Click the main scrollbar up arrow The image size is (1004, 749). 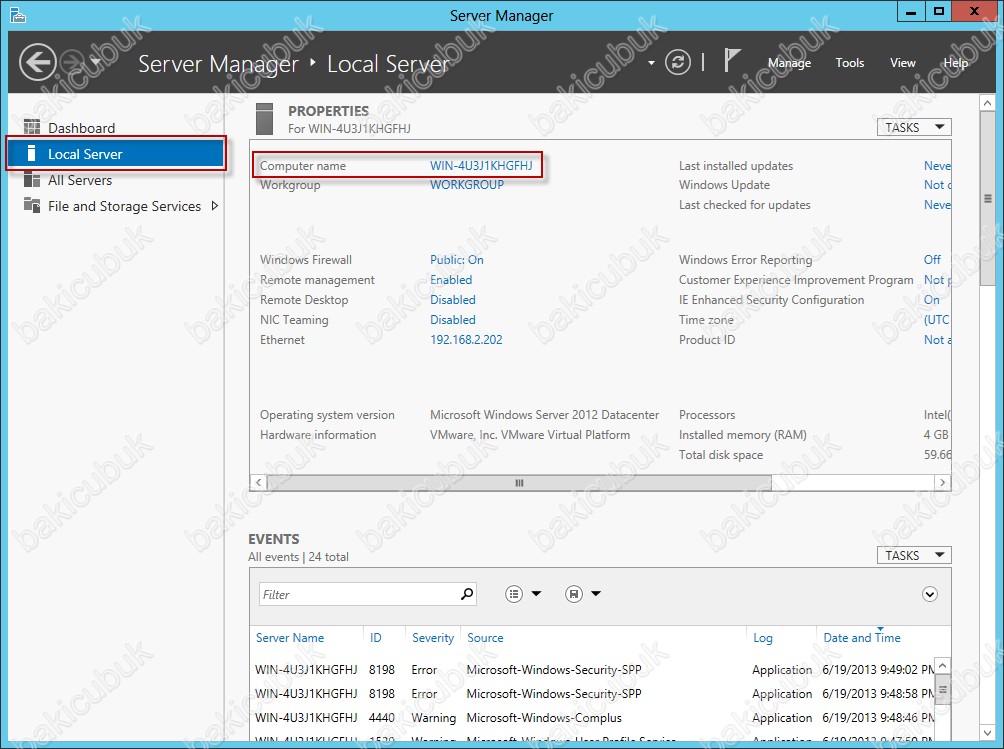[987, 103]
